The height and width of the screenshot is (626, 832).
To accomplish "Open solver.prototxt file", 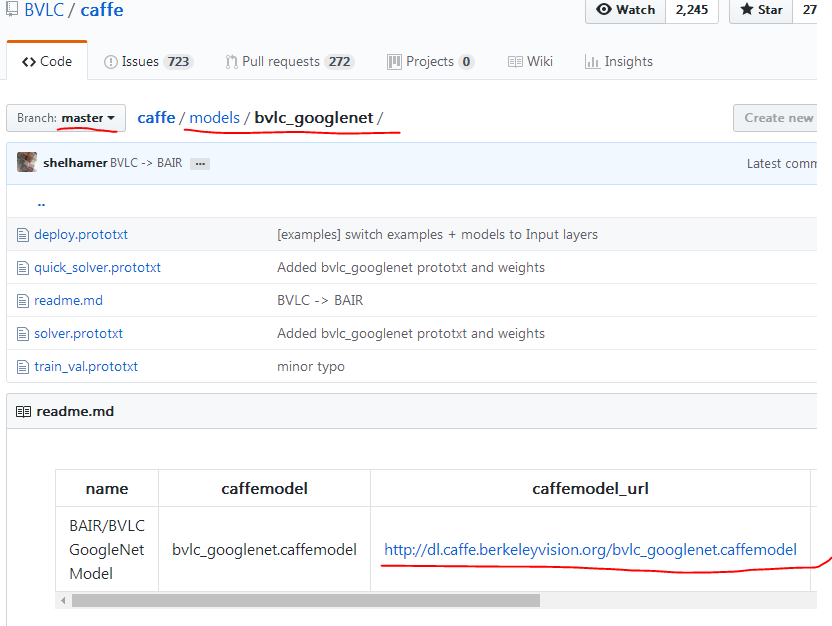I will click(78, 333).
